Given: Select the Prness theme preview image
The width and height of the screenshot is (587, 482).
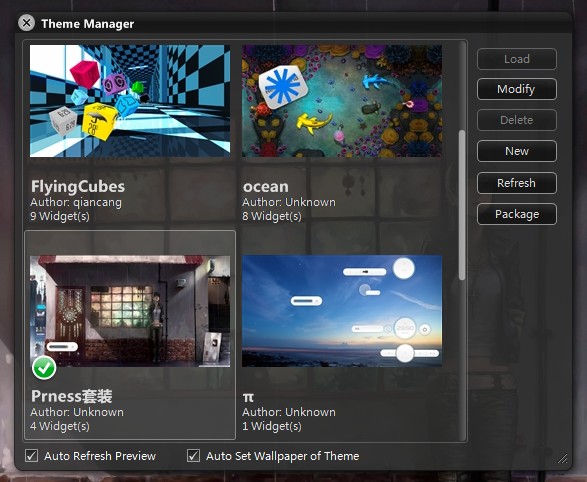Looking at the screenshot, I should pyautogui.click(x=130, y=311).
